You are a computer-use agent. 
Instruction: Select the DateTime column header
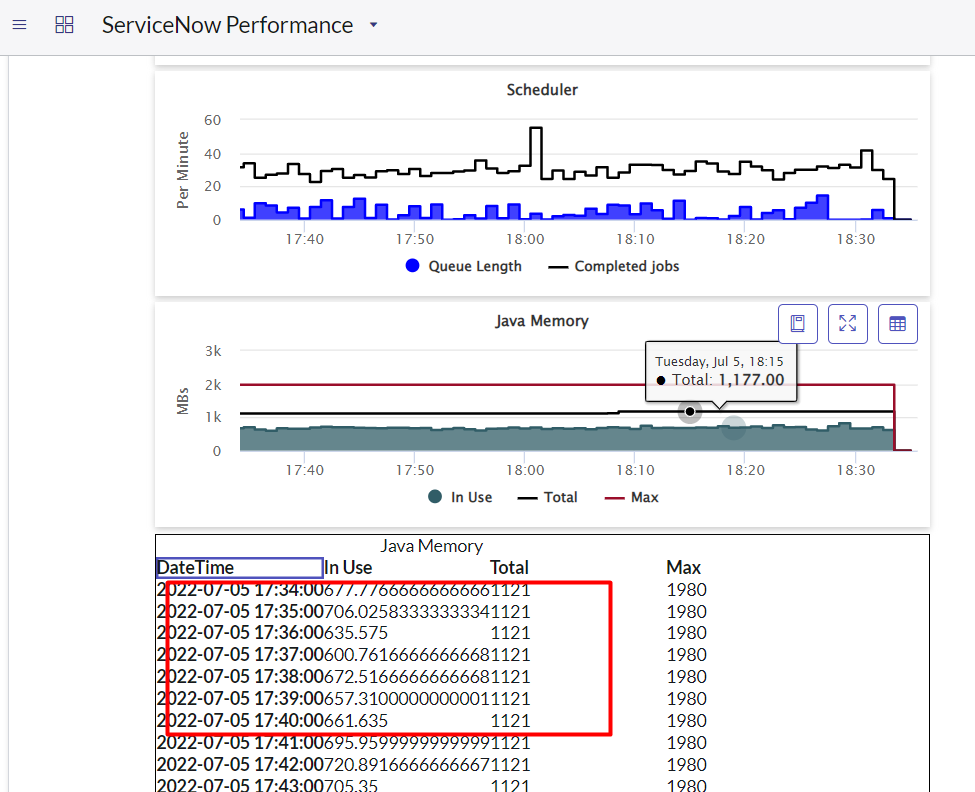(239, 568)
